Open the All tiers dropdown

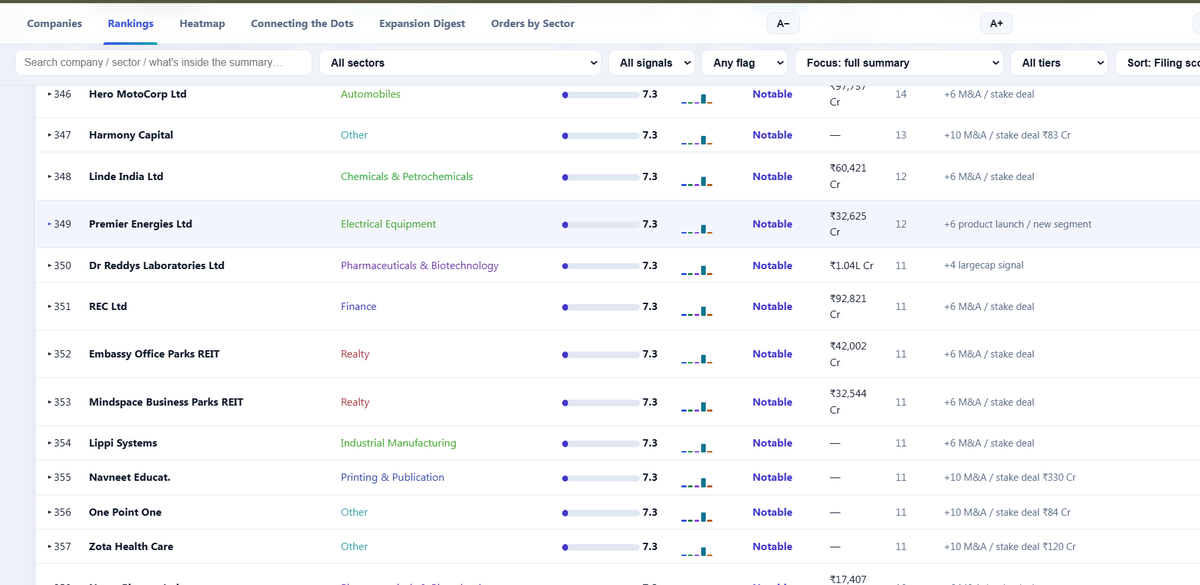click(x=1059, y=62)
